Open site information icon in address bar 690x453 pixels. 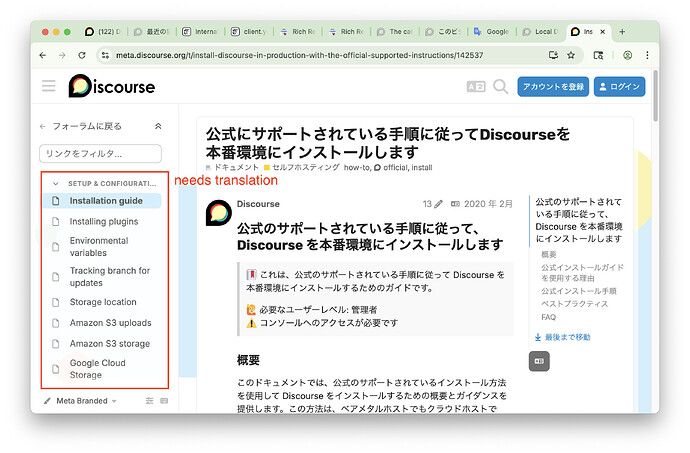pos(105,55)
